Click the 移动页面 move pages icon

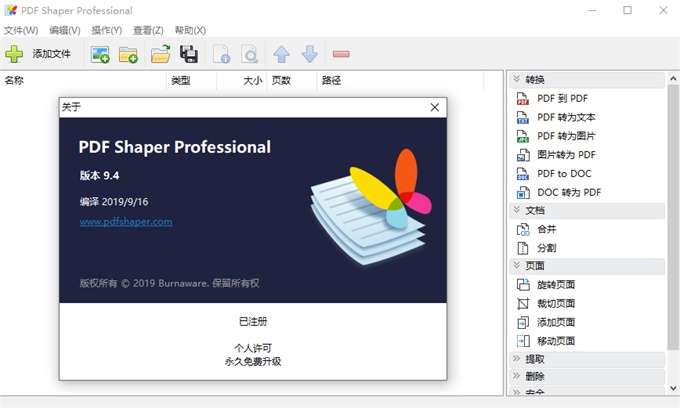(523, 341)
